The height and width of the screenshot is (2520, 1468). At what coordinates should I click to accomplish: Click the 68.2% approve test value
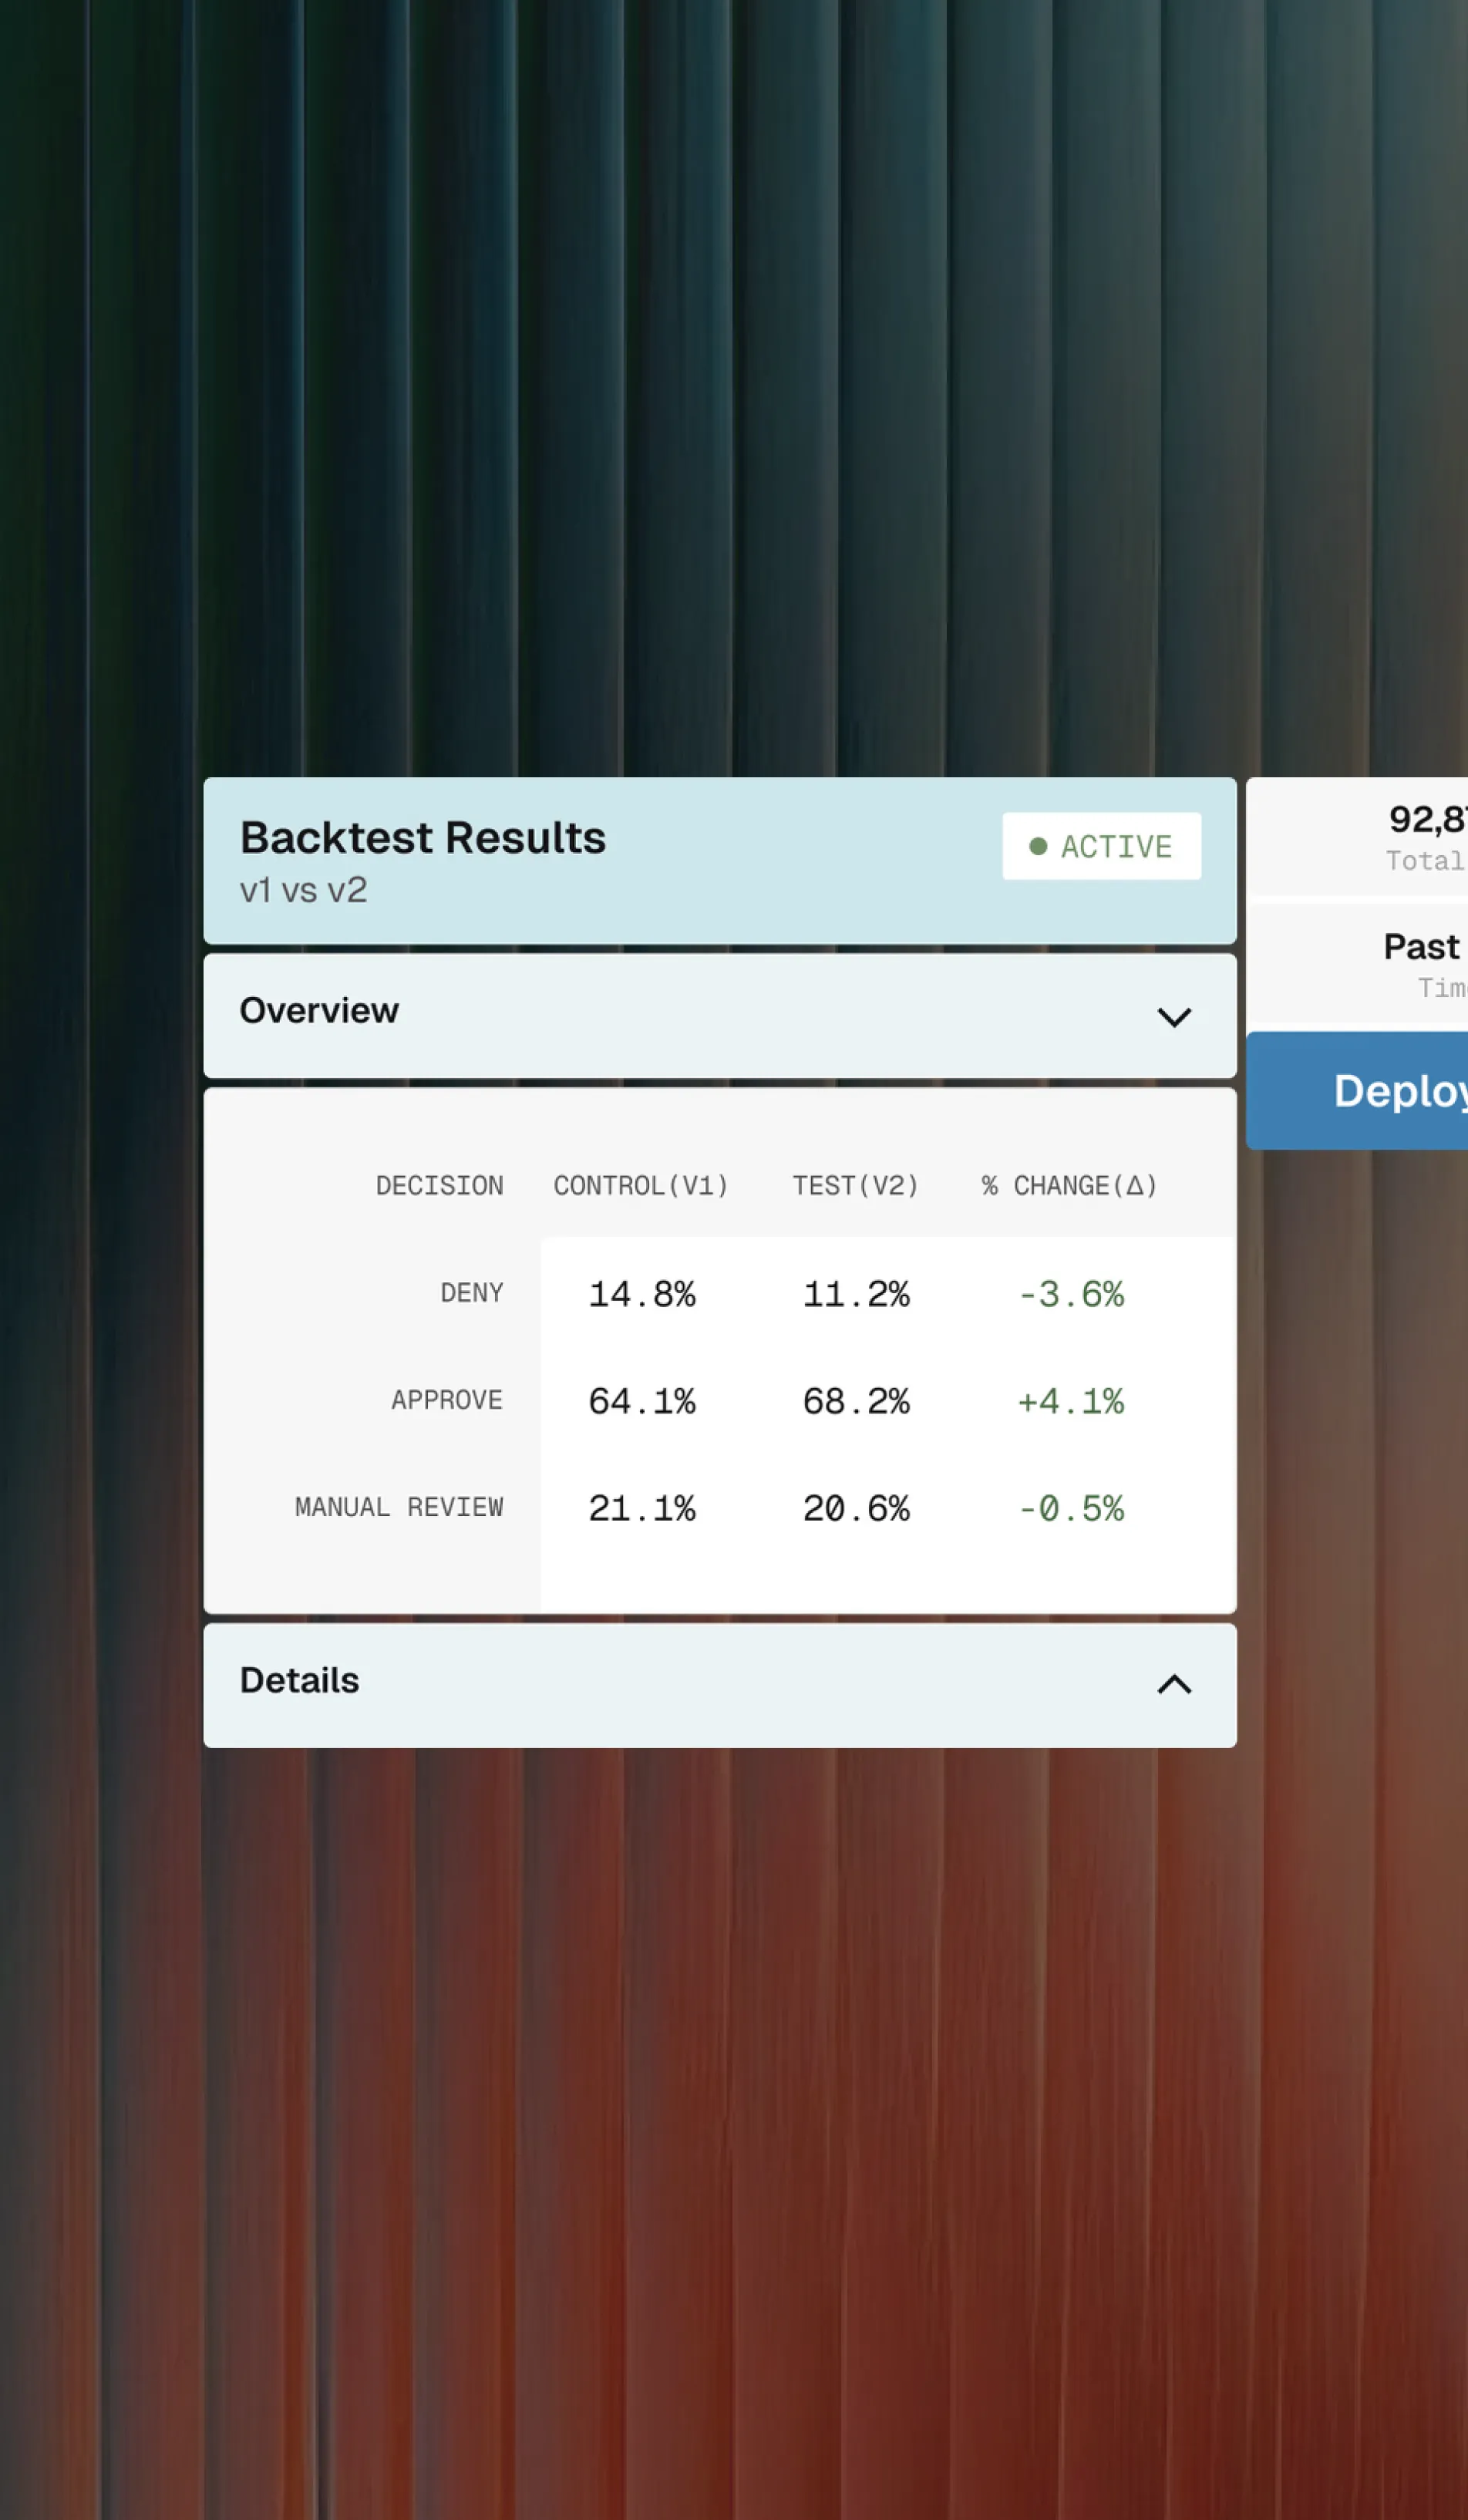tap(856, 1401)
